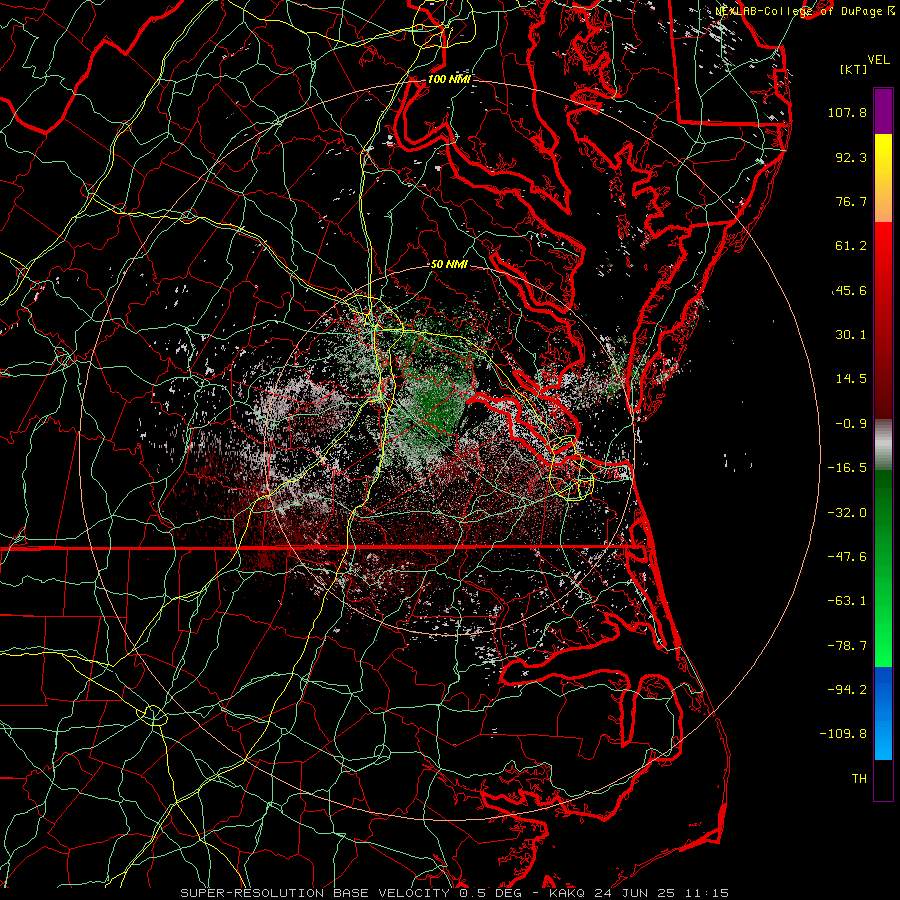Click the KAKQ radar site identifier
The width and height of the screenshot is (900, 900).
coord(567,893)
